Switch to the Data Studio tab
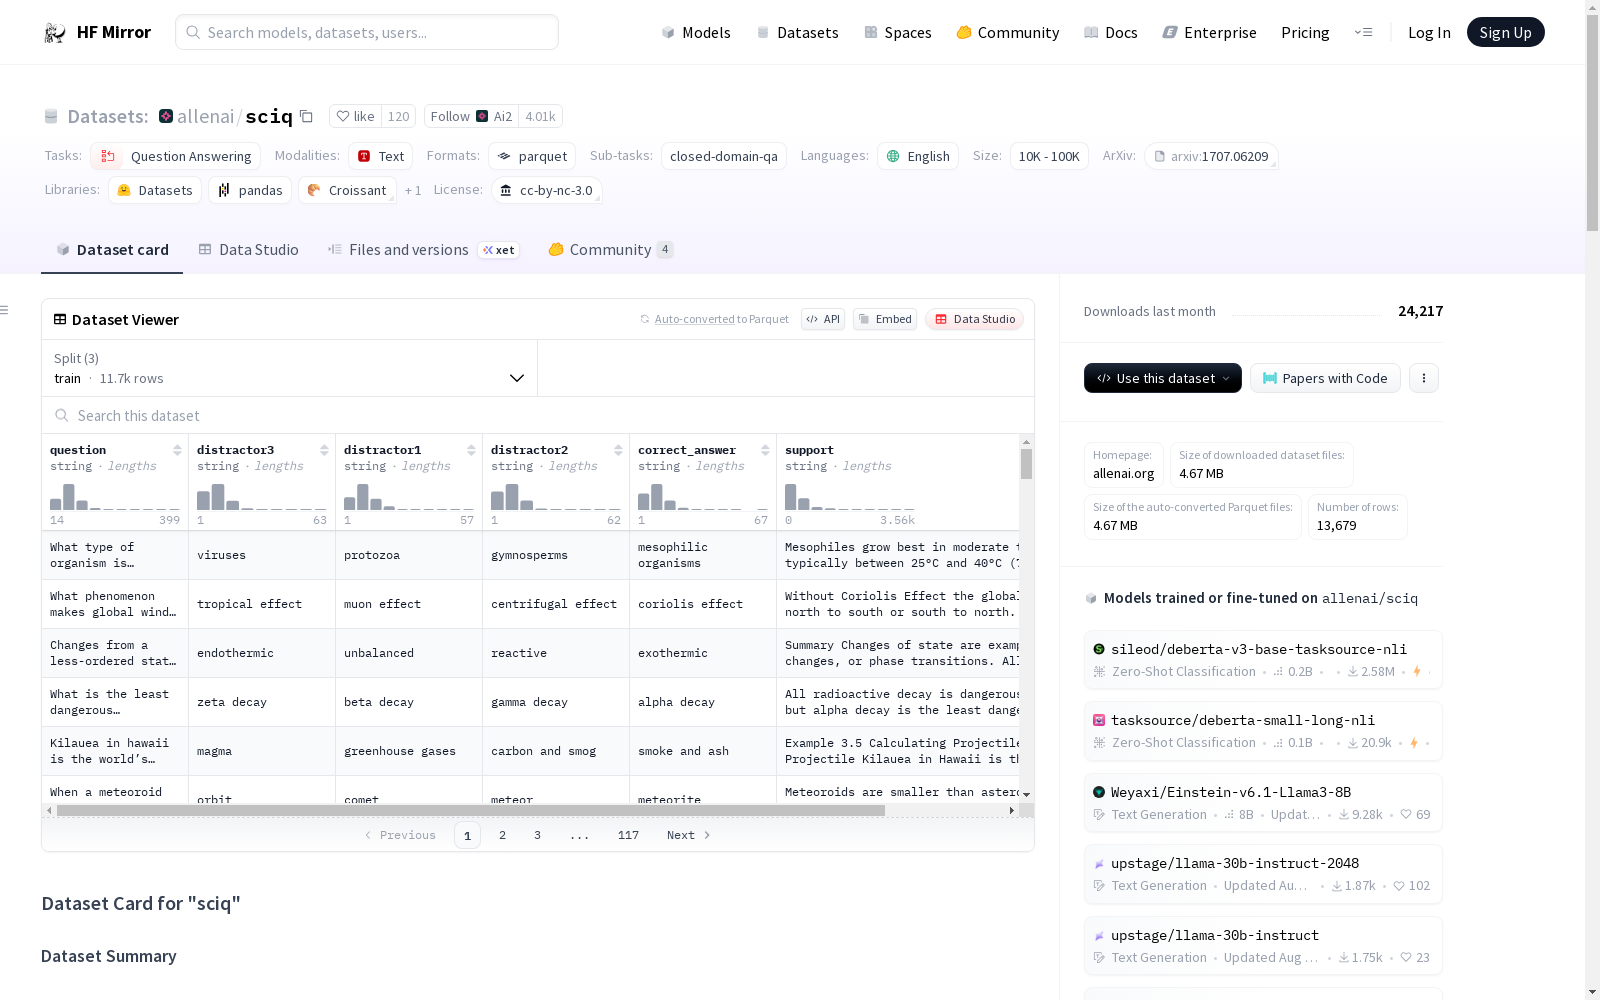This screenshot has width=1600, height=1000. tap(248, 250)
